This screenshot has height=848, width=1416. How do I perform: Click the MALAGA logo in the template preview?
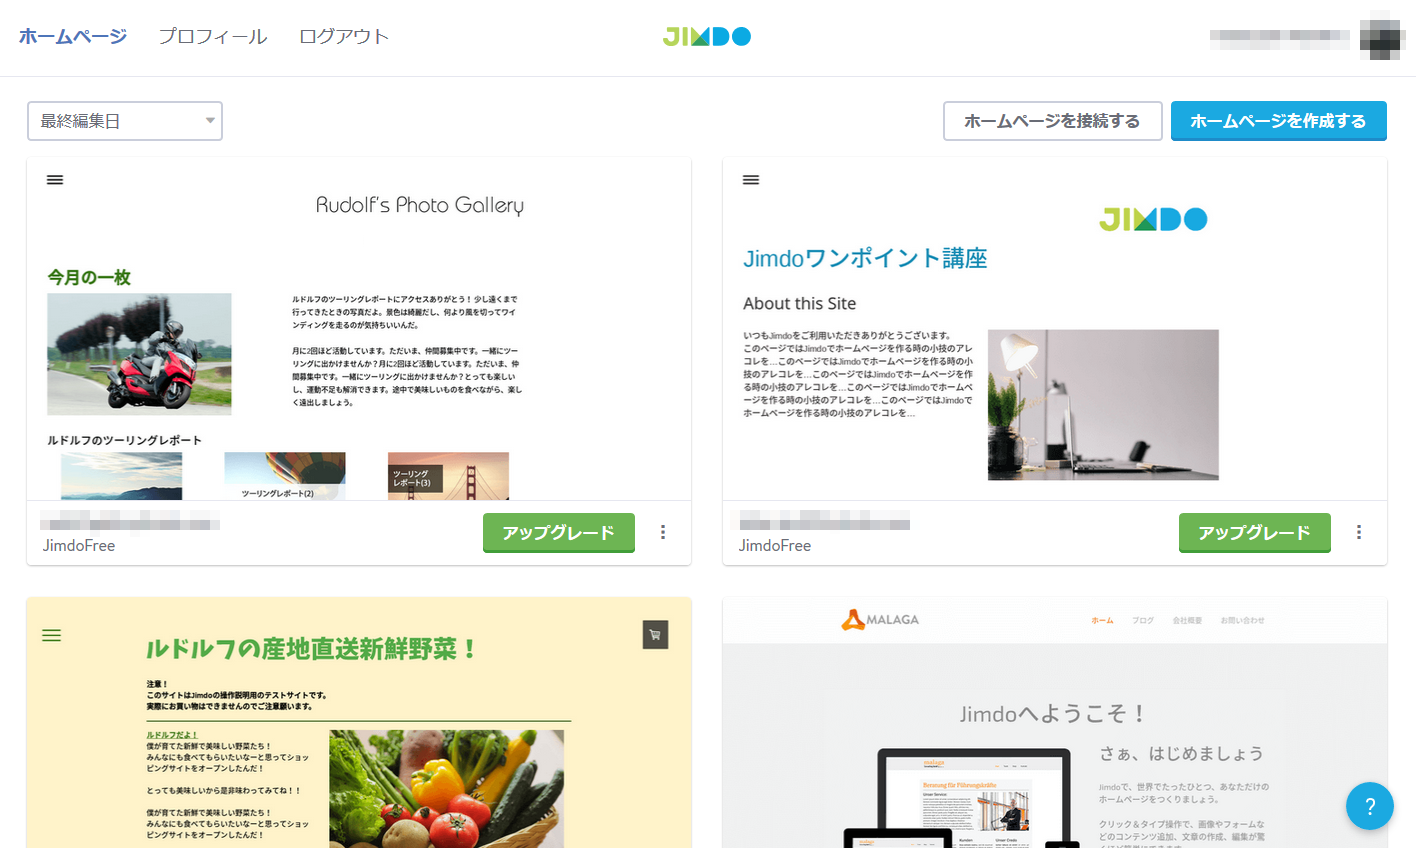(880, 620)
